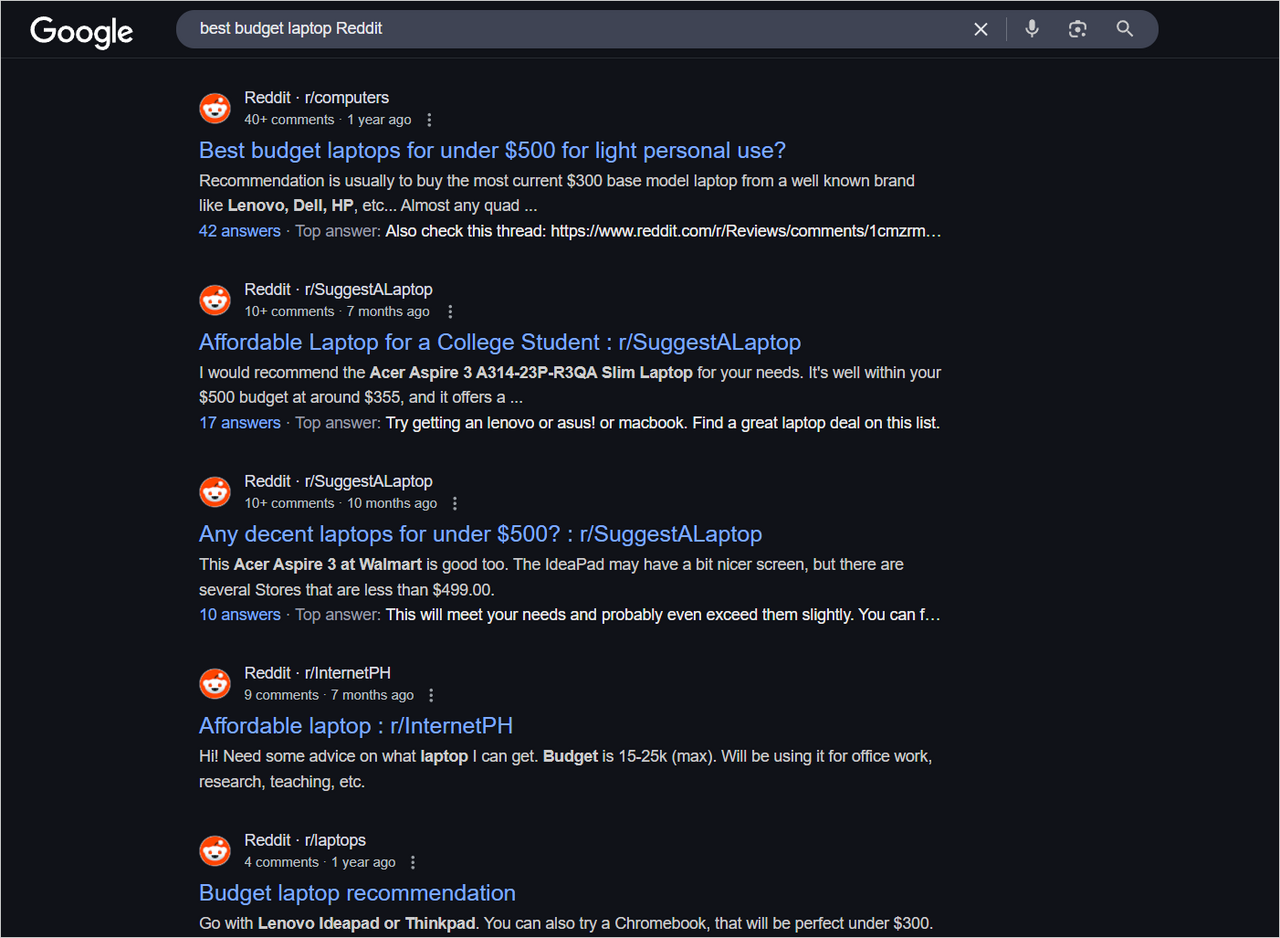1280x938 pixels.
Task: Open Google Lens image search
Action: (1077, 29)
